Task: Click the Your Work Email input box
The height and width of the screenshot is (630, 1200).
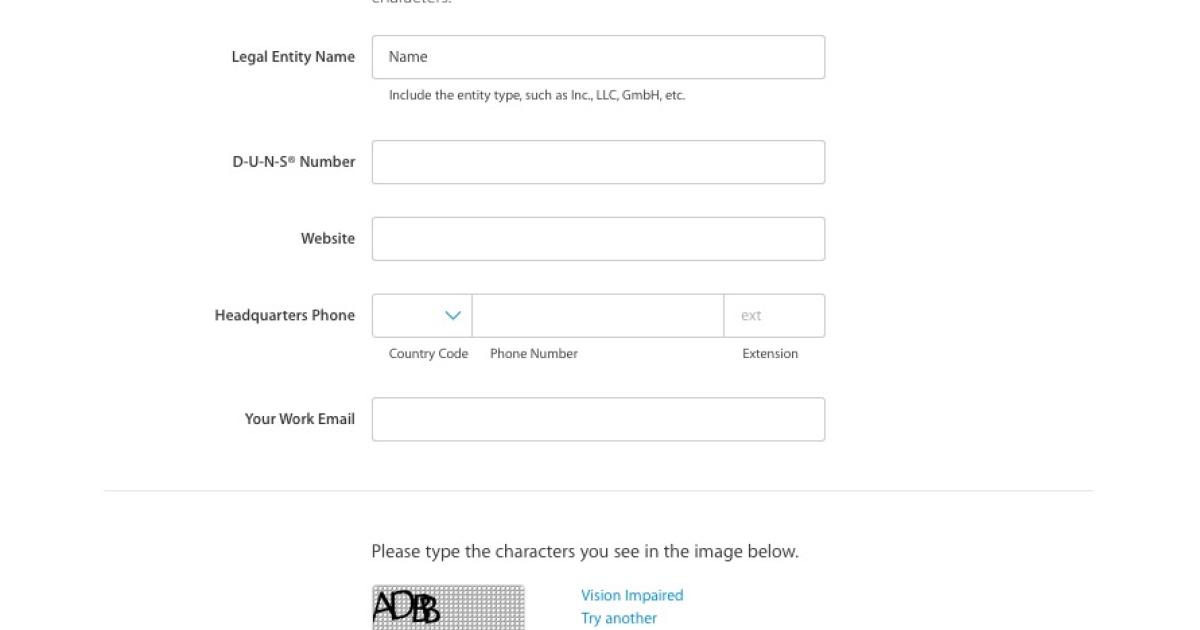Action: [x=598, y=420]
